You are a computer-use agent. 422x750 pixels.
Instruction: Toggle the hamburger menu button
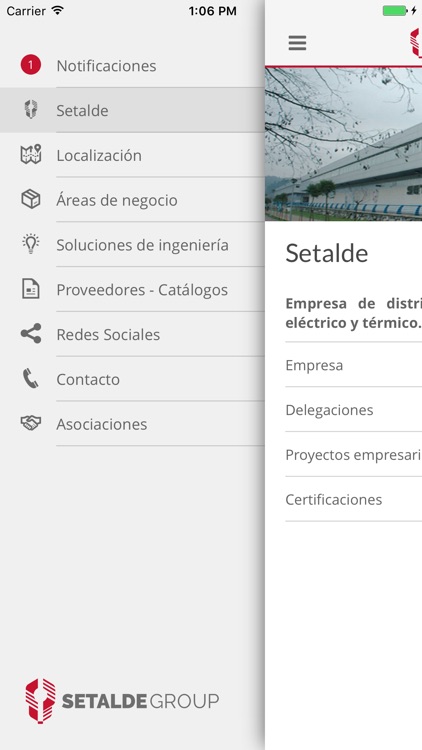[297, 43]
